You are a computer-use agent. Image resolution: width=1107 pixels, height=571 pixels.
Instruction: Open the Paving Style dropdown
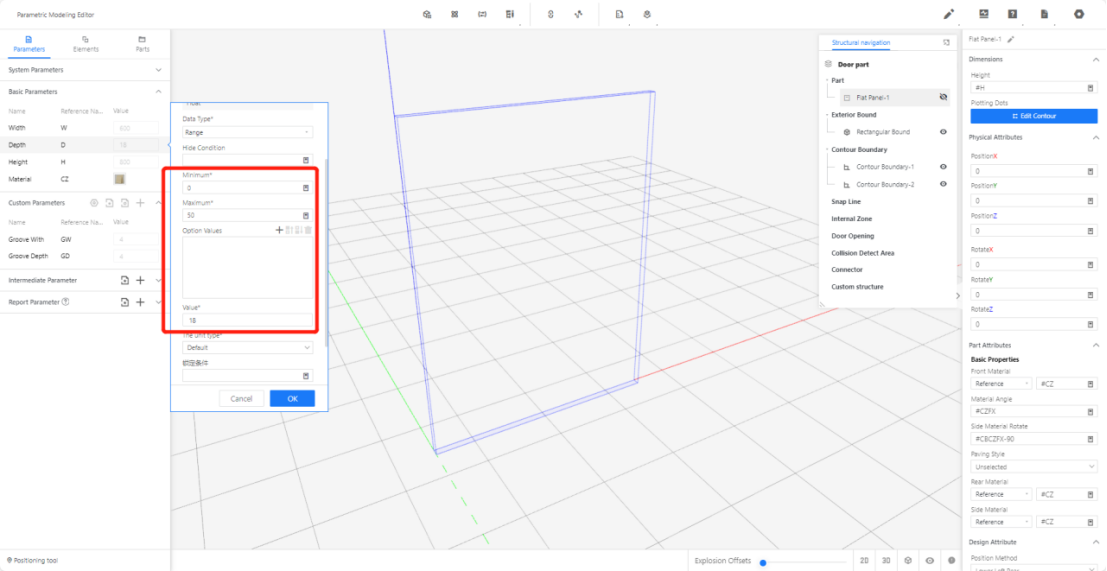point(1033,467)
